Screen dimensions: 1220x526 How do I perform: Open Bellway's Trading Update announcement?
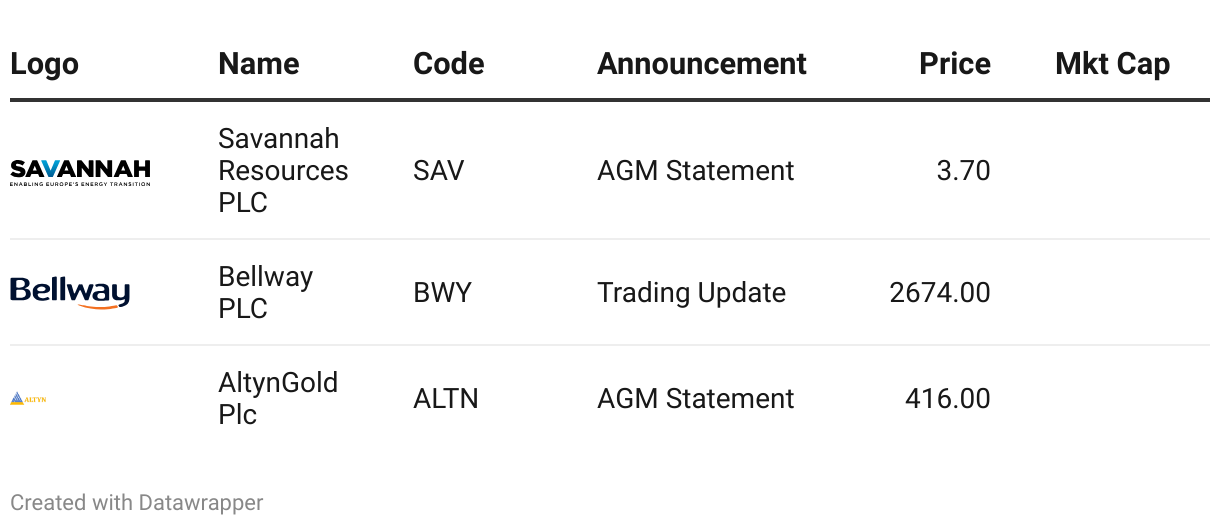[x=691, y=293]
